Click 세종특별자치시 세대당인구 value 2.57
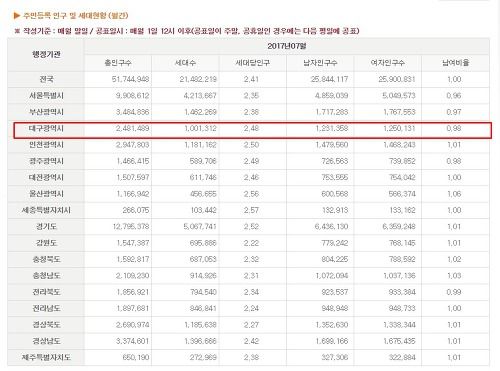The image size is (500, 371). (x=251, y=210)
